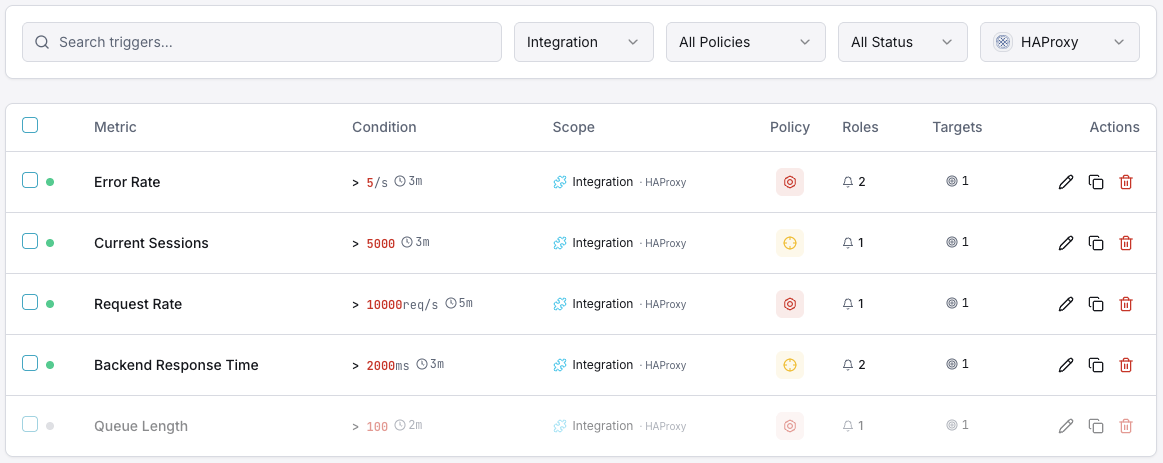Check the Queue Length row checkbox
This screenshot has width=1163, height=463.
click(x=30, y=424)
